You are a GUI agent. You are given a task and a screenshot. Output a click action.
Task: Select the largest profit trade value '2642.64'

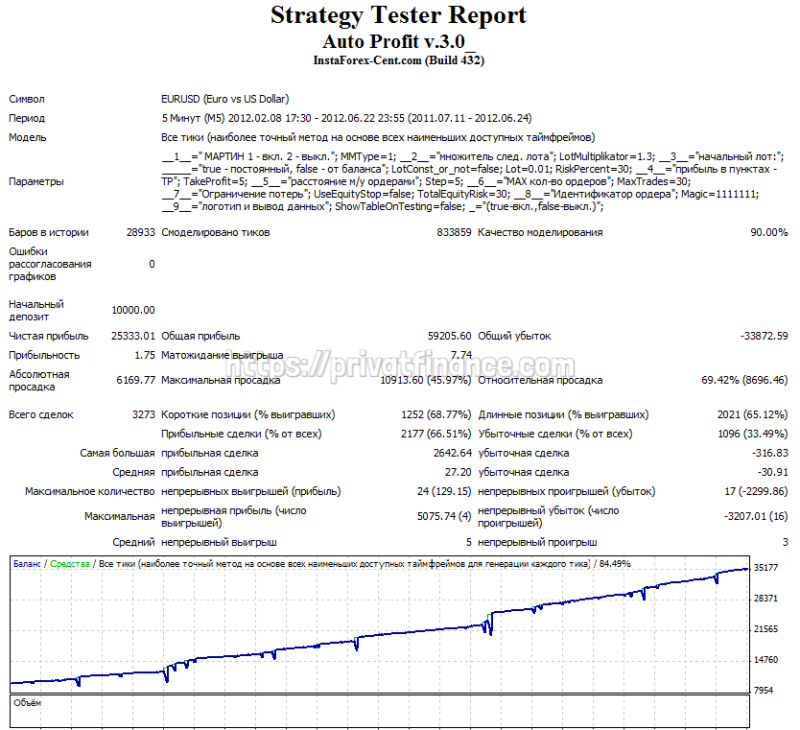[453, 453]
